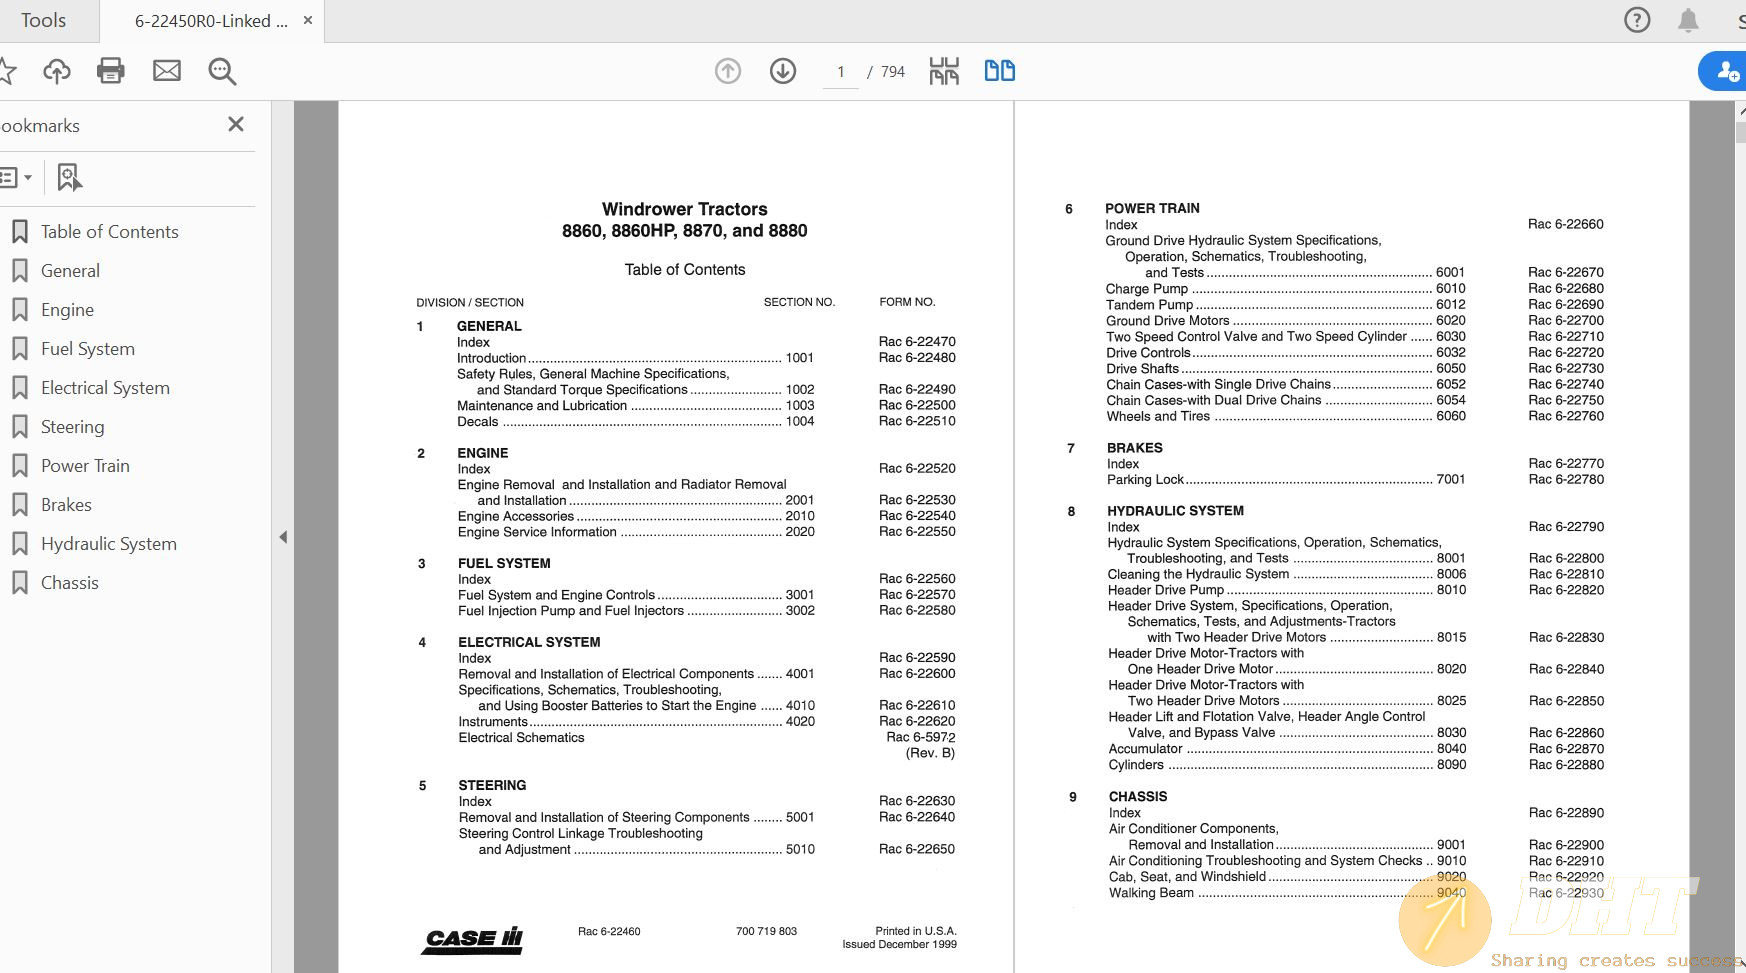Open the find text magnifier tool

click(x=222, y=71)
